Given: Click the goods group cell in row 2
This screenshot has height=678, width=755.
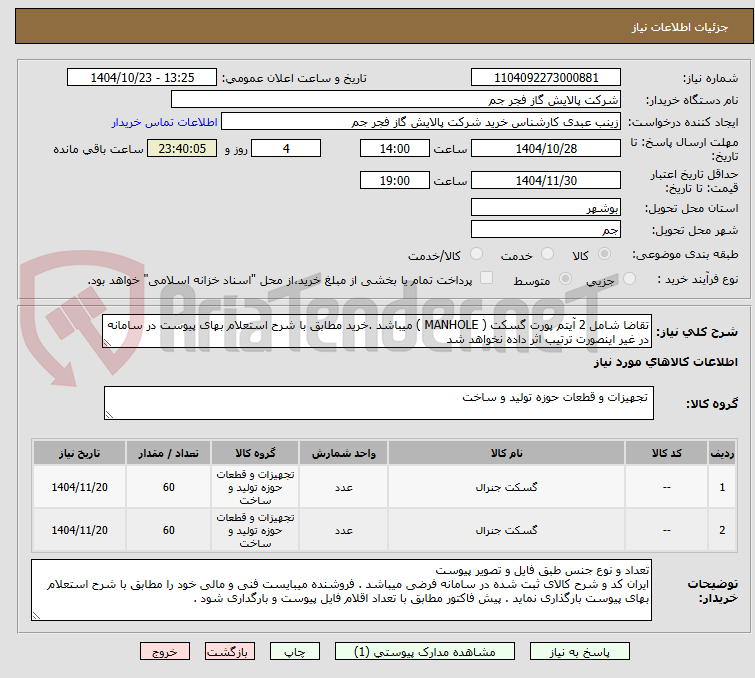Looking at the screenshot, I should [255, 530].
